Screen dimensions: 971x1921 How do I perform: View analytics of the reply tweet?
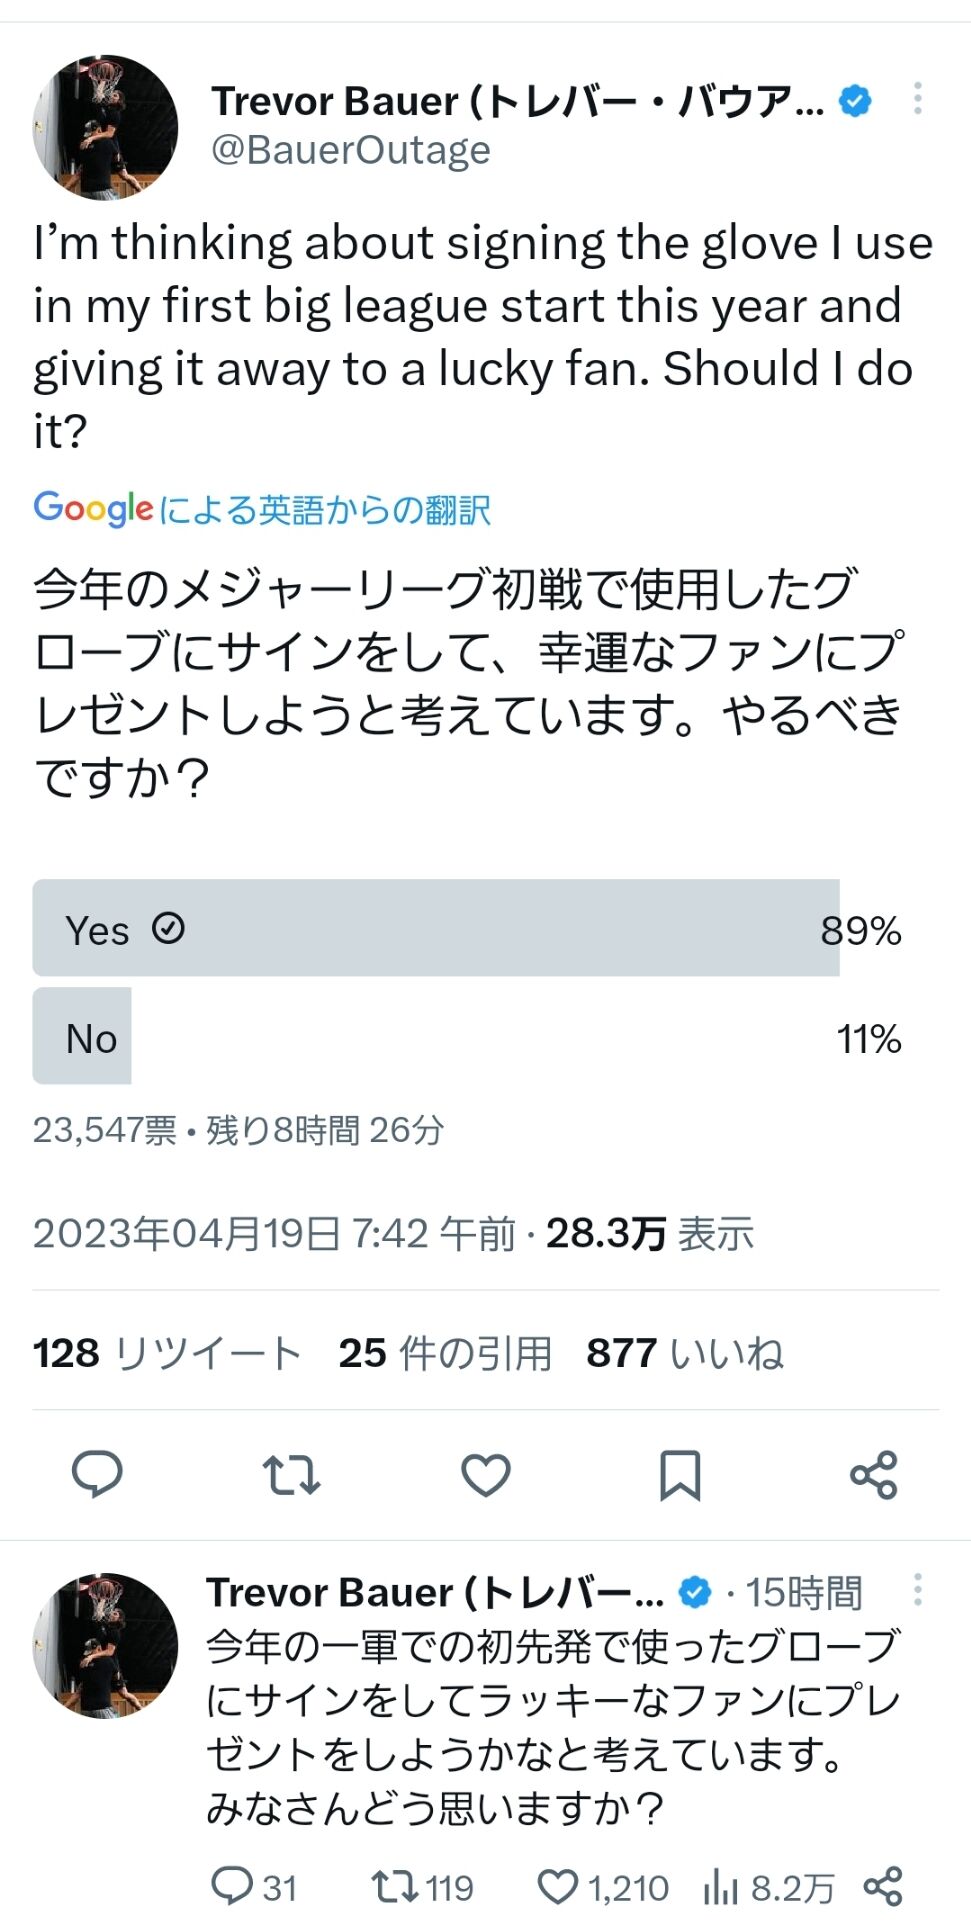pos(721,1887)
